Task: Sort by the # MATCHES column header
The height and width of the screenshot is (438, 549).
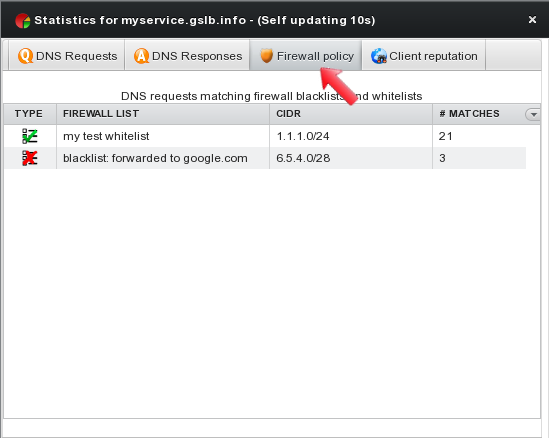Action: tap(479, 114)
